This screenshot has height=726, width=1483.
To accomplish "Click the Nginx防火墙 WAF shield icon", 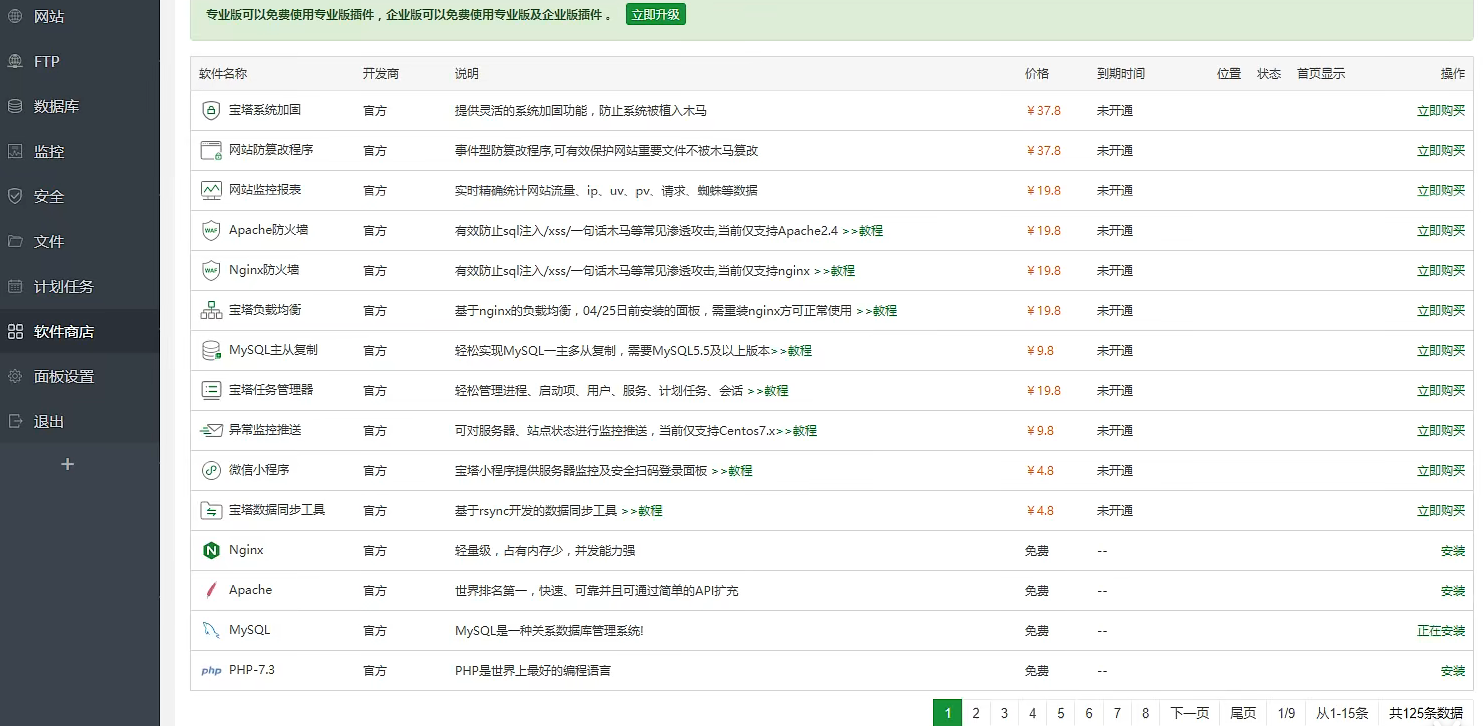I will [211, 271].
